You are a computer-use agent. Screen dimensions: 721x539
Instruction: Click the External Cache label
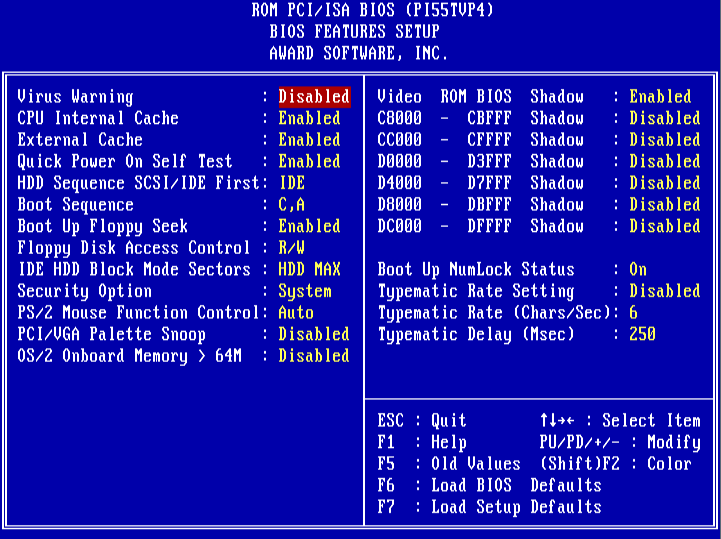pyautogui.click(x=80, y=140)
